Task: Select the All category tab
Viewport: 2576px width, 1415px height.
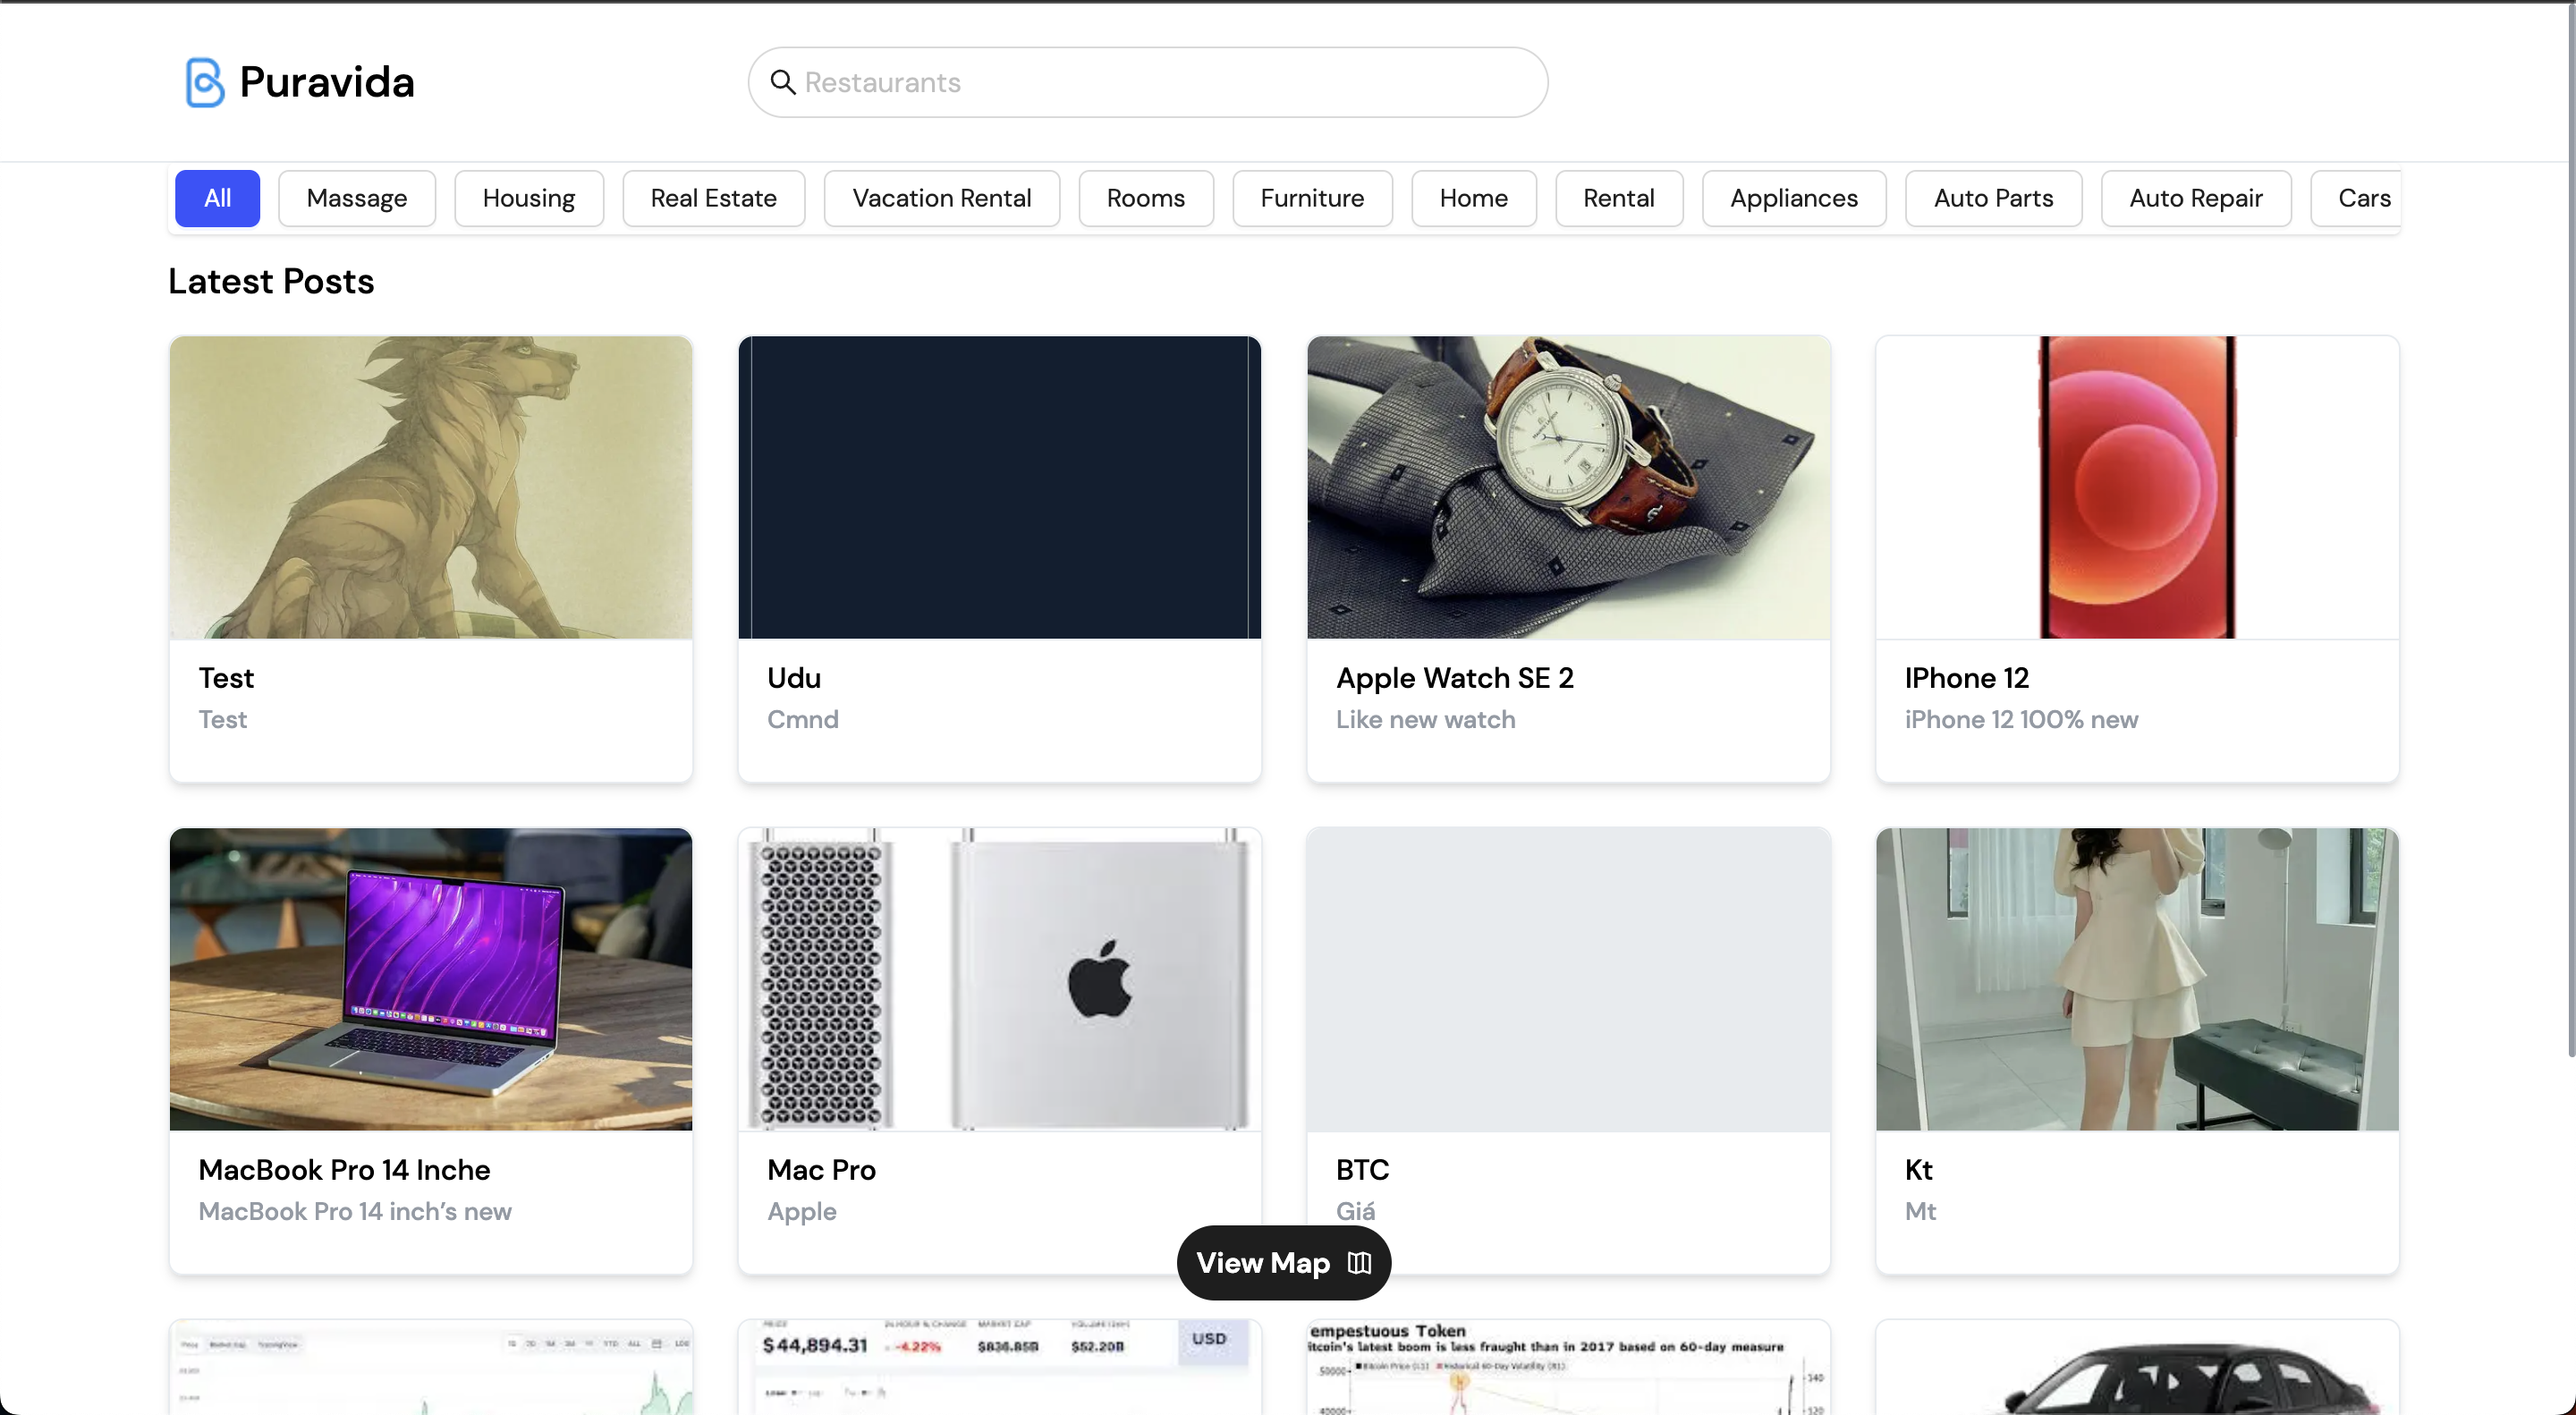Action: pyautogui.click(x=217, y=198)
